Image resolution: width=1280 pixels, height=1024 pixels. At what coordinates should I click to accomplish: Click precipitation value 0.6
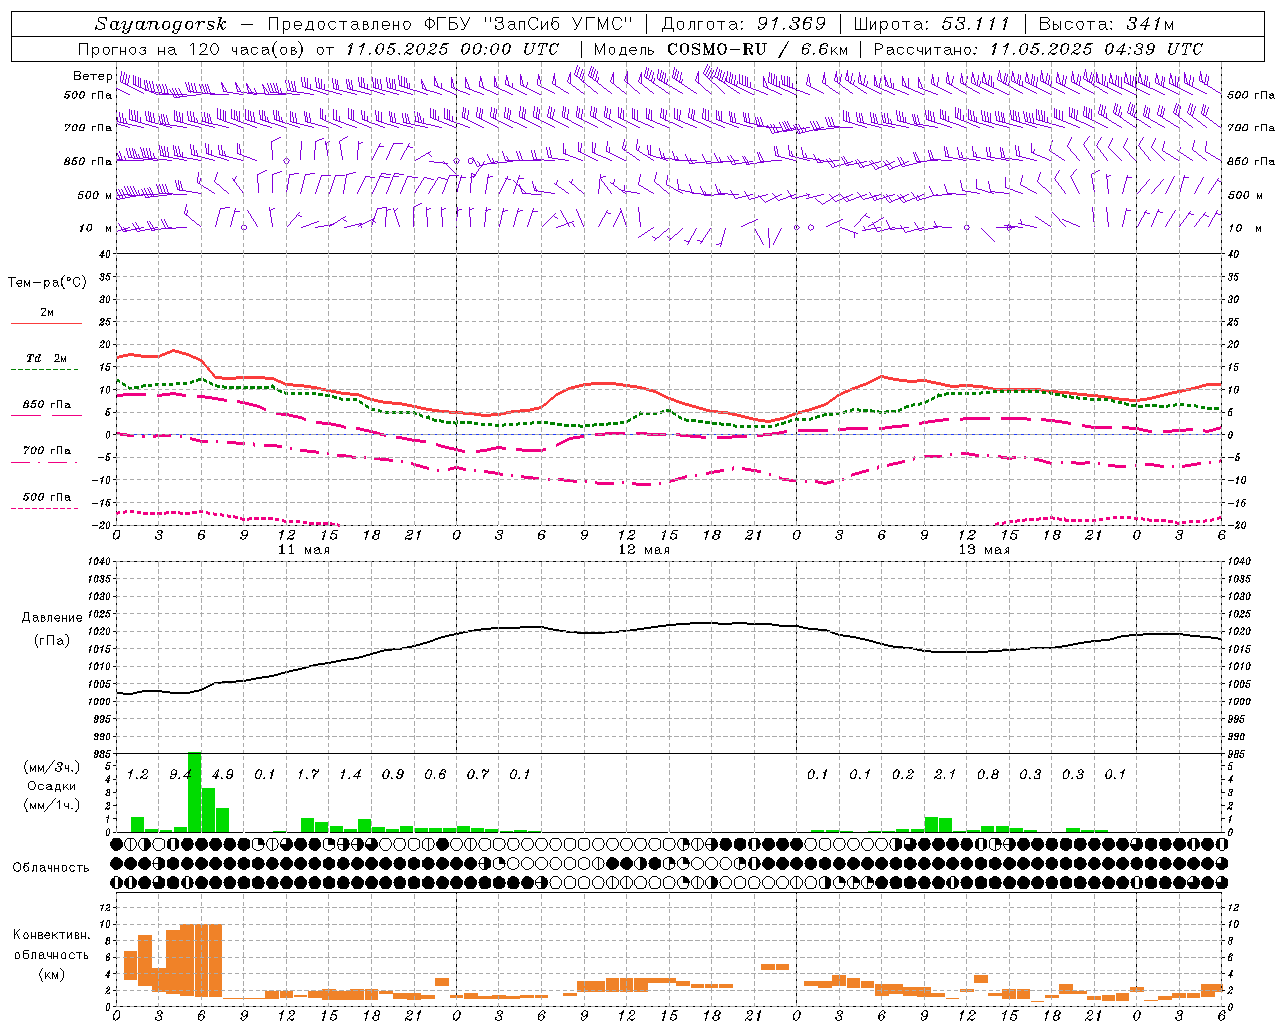(x=435, y=774)
